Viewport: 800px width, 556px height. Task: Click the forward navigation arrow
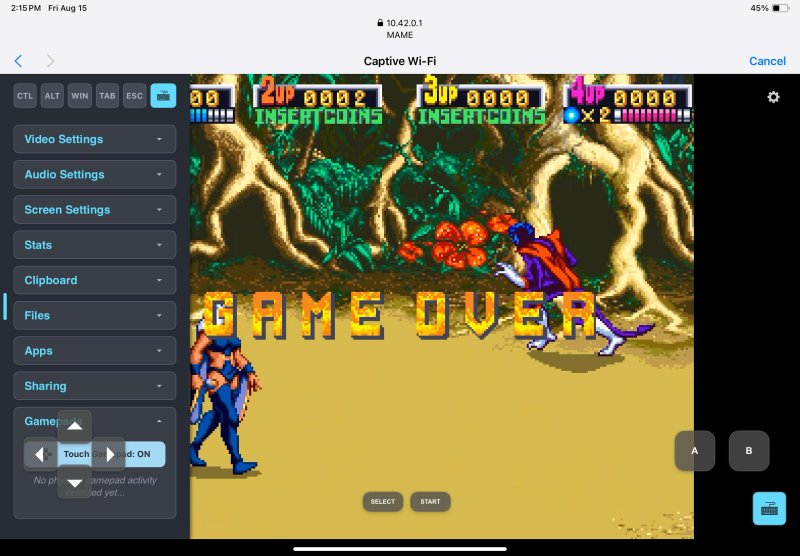coord(51,61)
